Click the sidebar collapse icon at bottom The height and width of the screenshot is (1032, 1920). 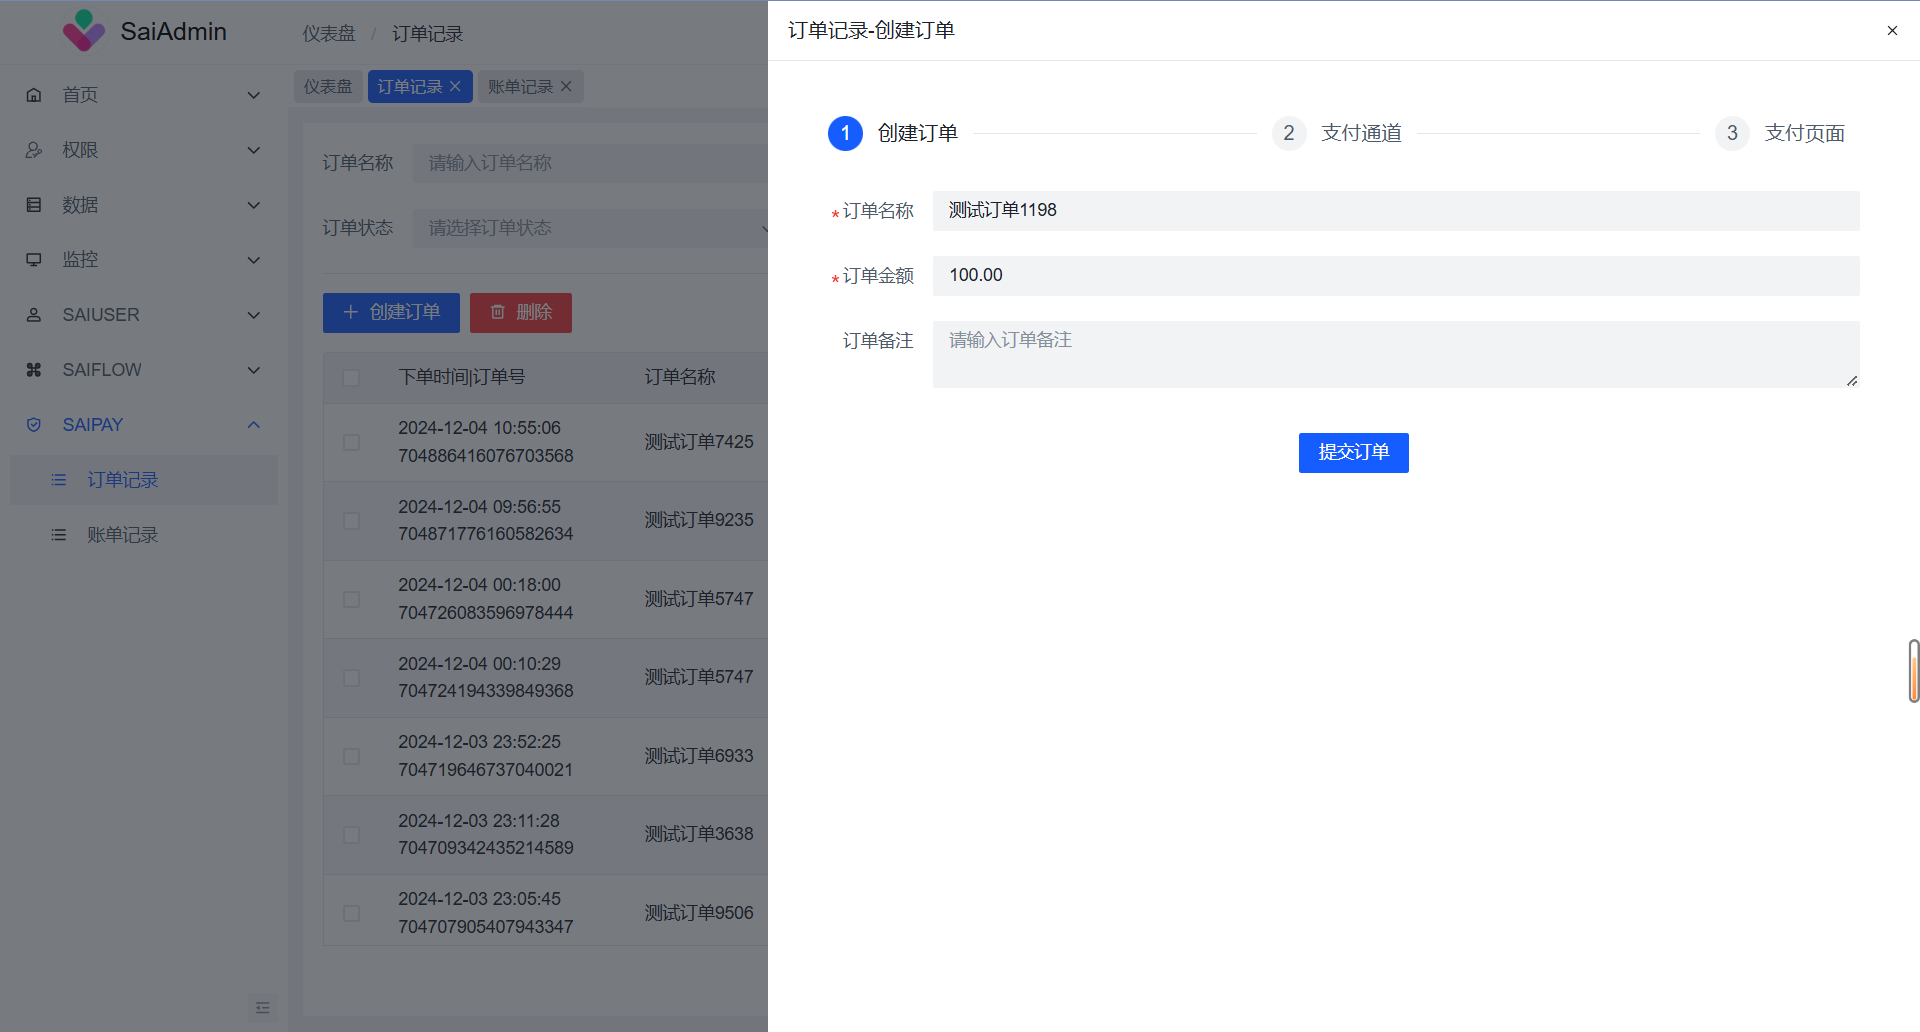click(262, 1007)
